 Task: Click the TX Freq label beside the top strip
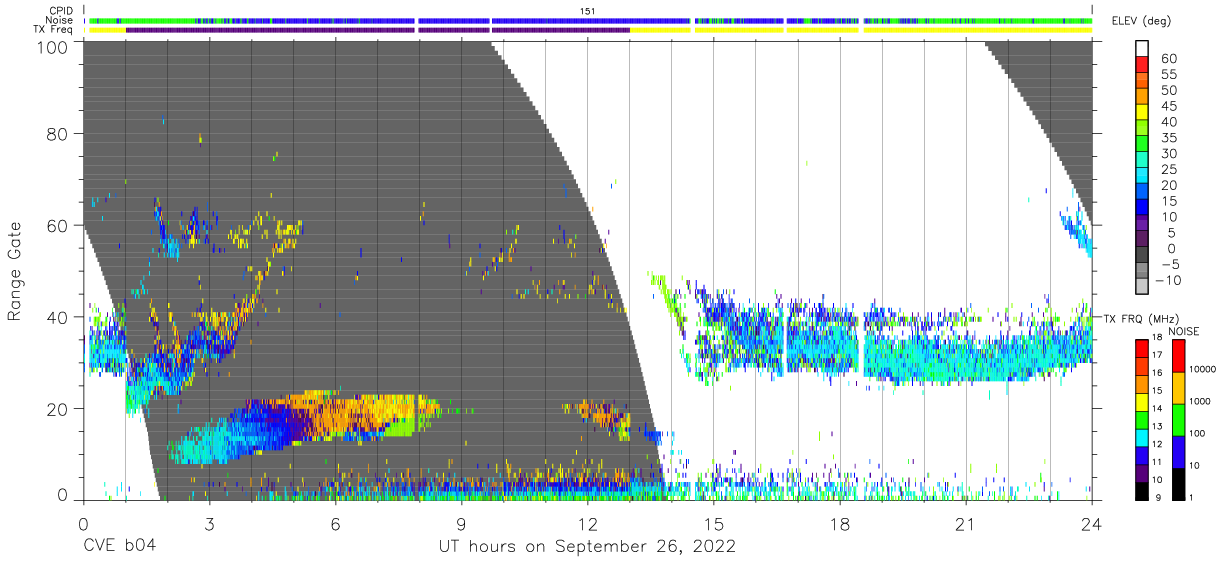[x=54, y=30]
